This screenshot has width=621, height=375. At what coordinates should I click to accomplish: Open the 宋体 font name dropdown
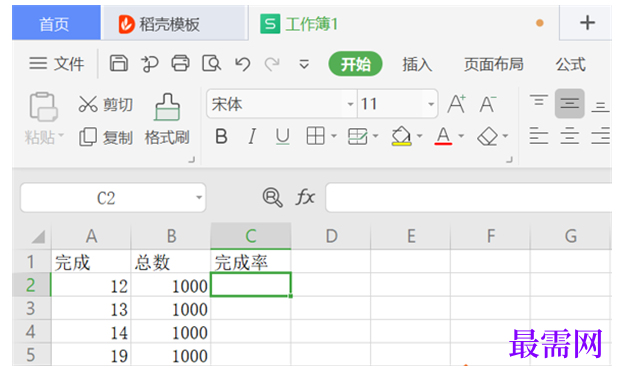(x=350, y=104)
